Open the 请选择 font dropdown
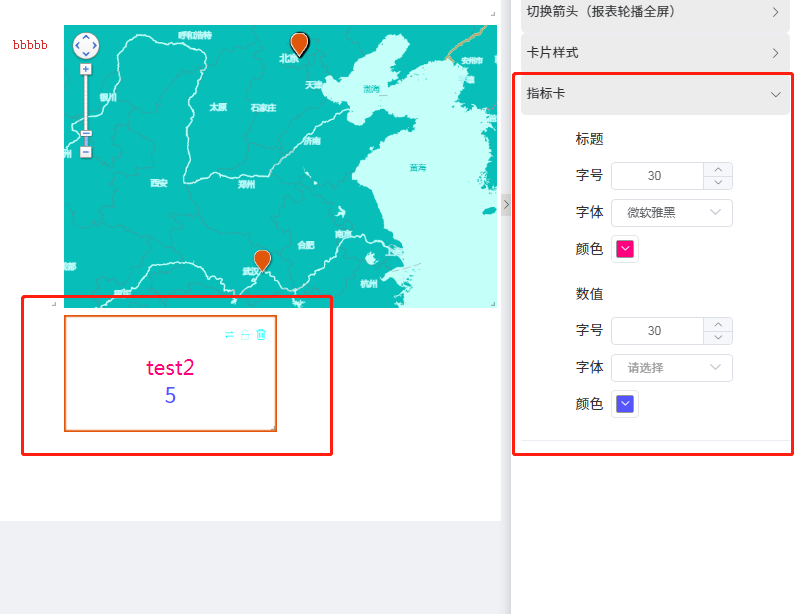Viewport: 800px width, 614px height. click(x=672, y=368)
